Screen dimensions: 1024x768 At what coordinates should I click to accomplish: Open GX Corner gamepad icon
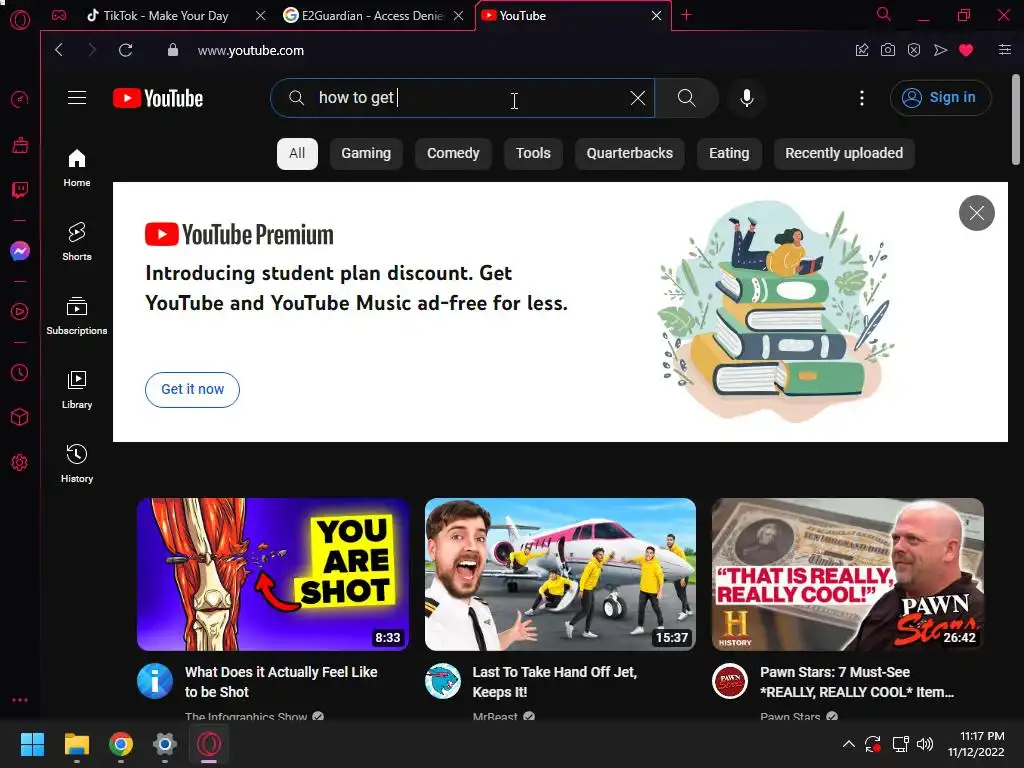[59, 15]
